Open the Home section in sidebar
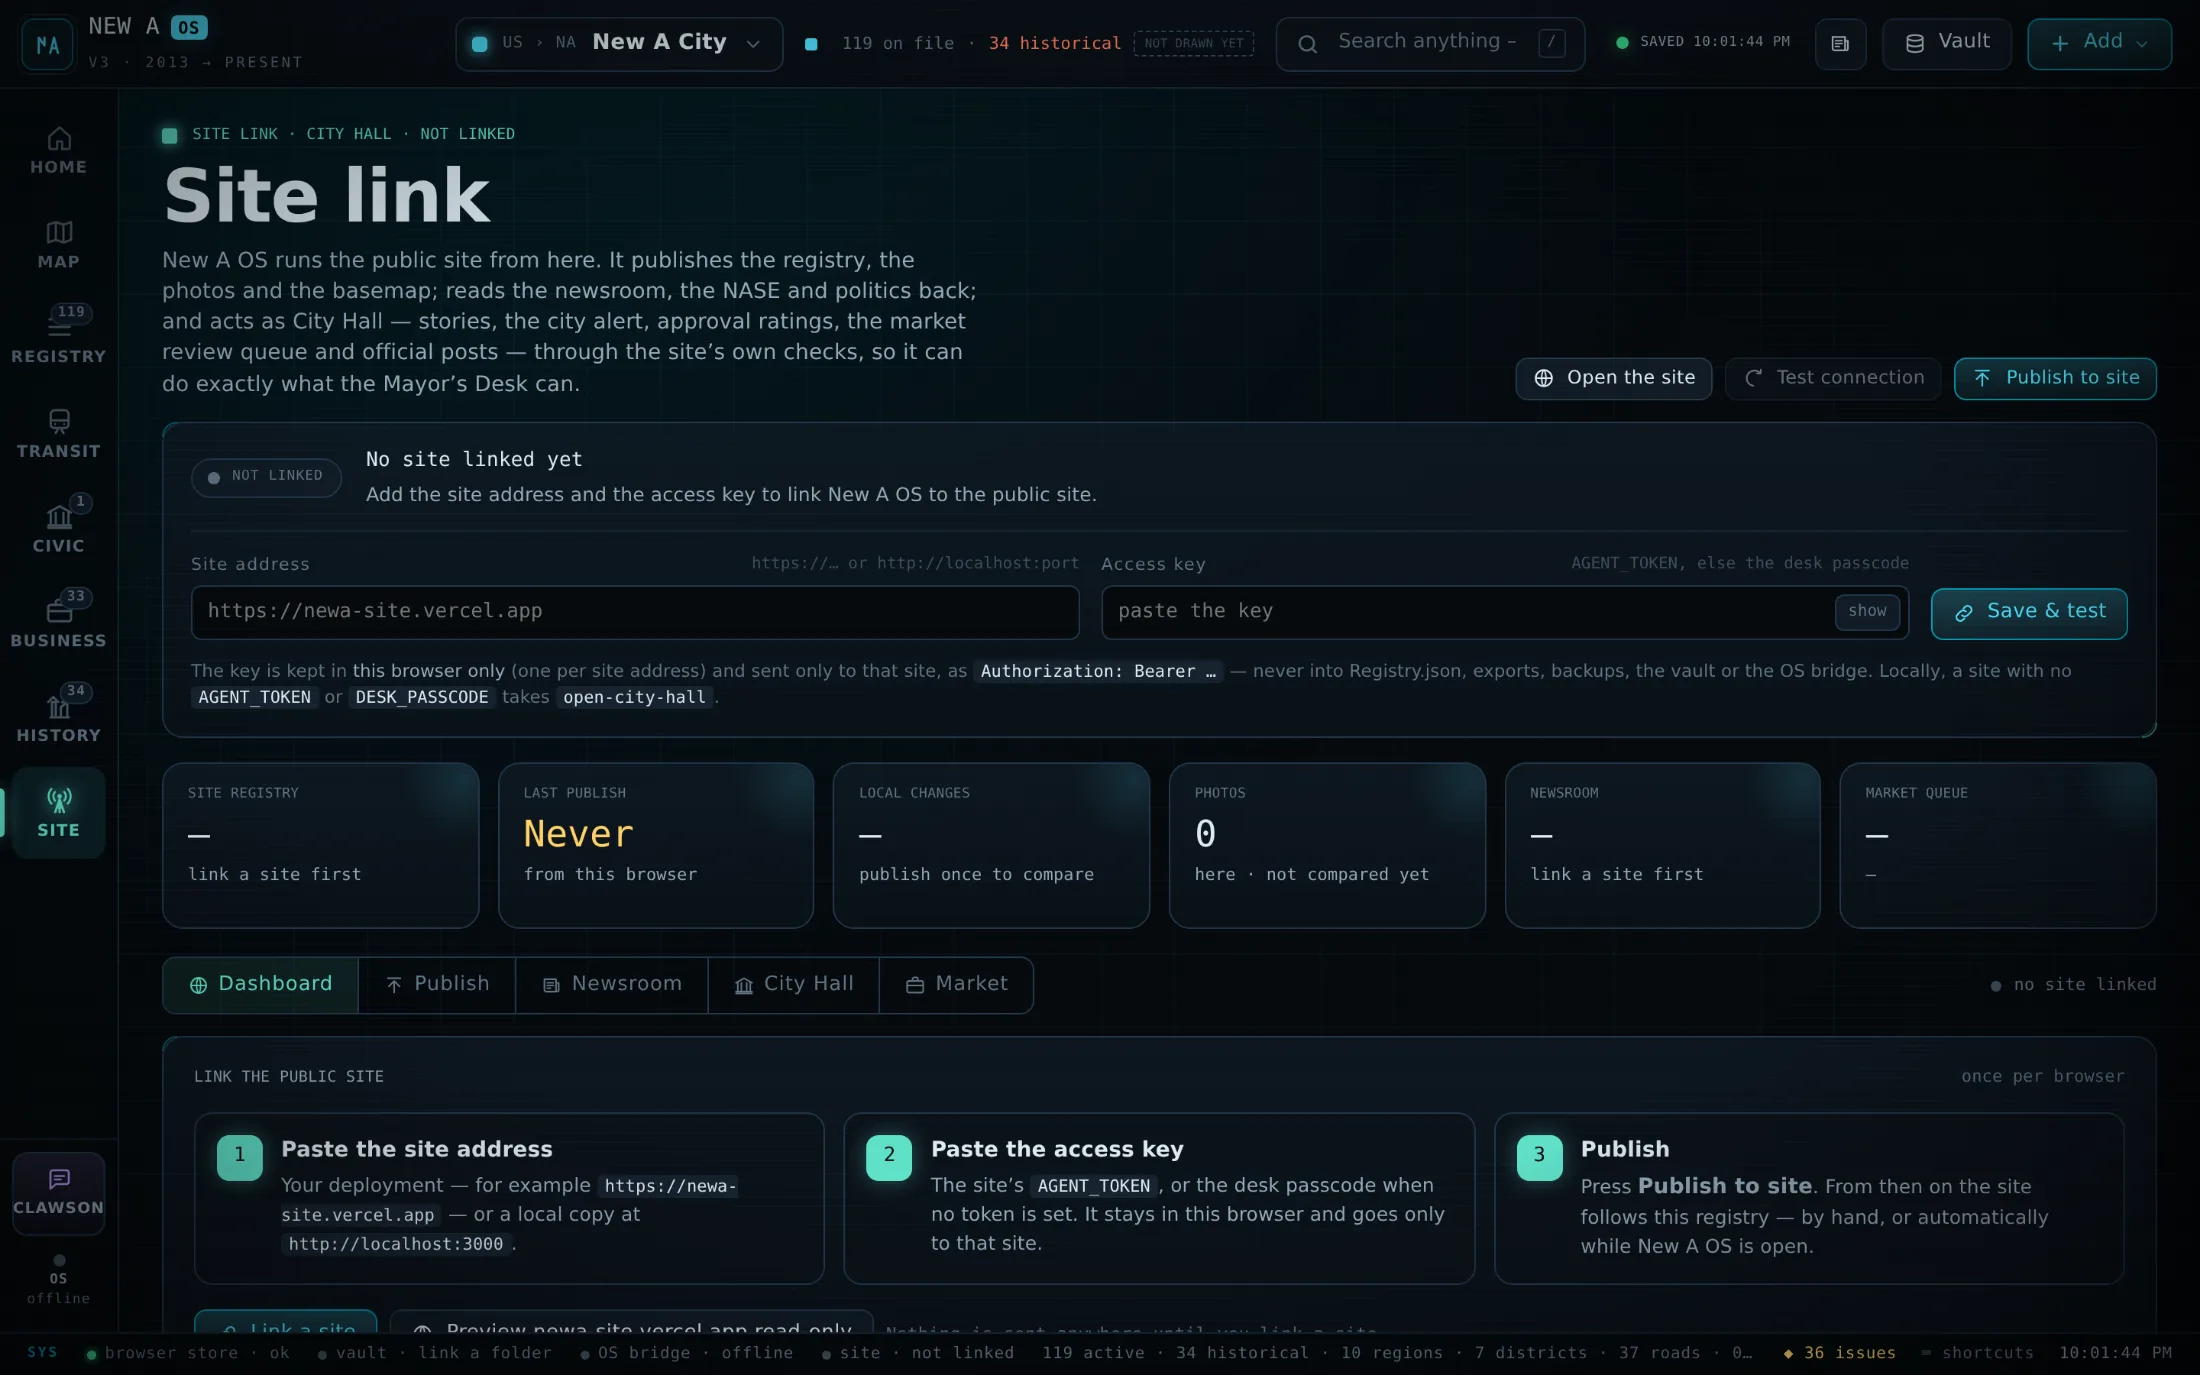This screenshot has width=2200, height=1375. coord(58,150)
